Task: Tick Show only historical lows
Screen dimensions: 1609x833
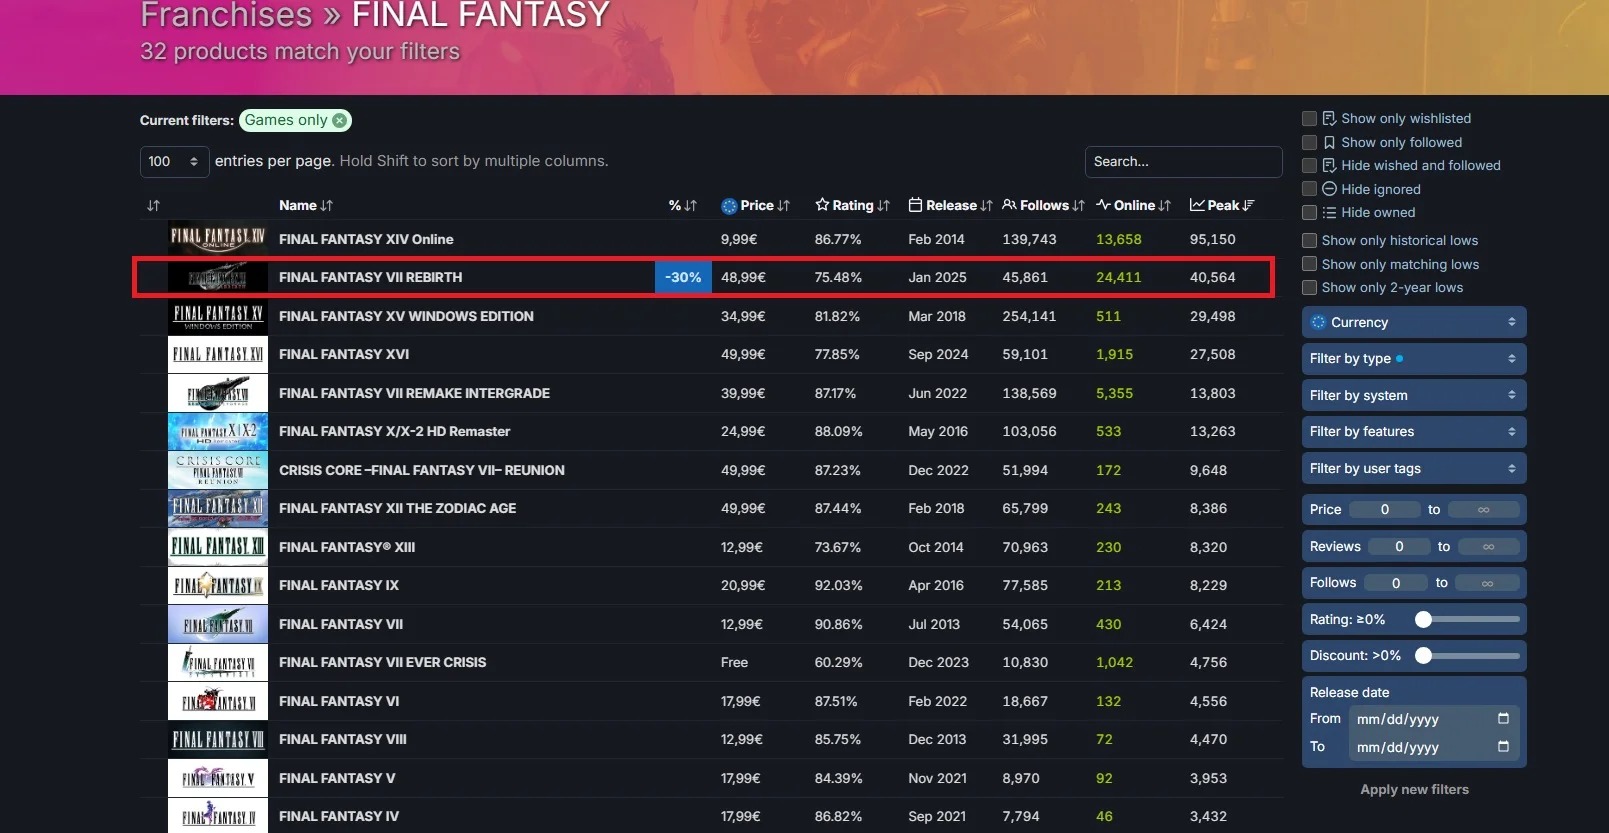Action: (x=1309, y=241)
